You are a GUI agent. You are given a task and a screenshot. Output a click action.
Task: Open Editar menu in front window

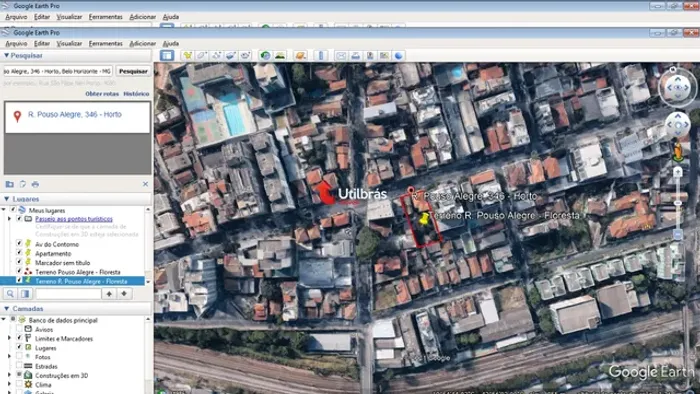[x=42, y=43]
